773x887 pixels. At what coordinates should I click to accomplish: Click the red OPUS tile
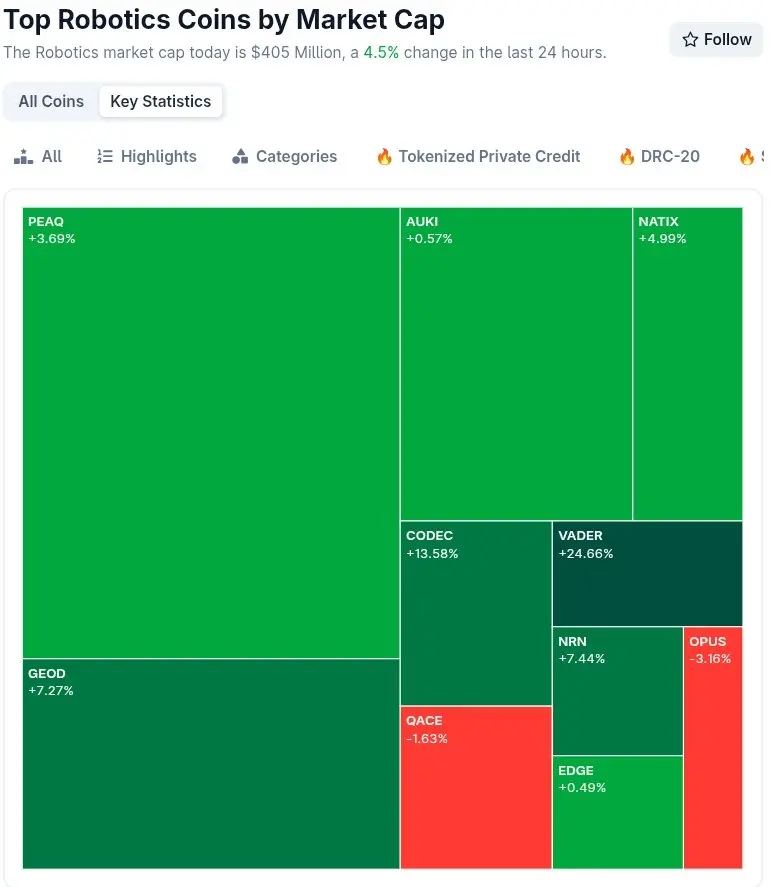[x=713, y=748]
